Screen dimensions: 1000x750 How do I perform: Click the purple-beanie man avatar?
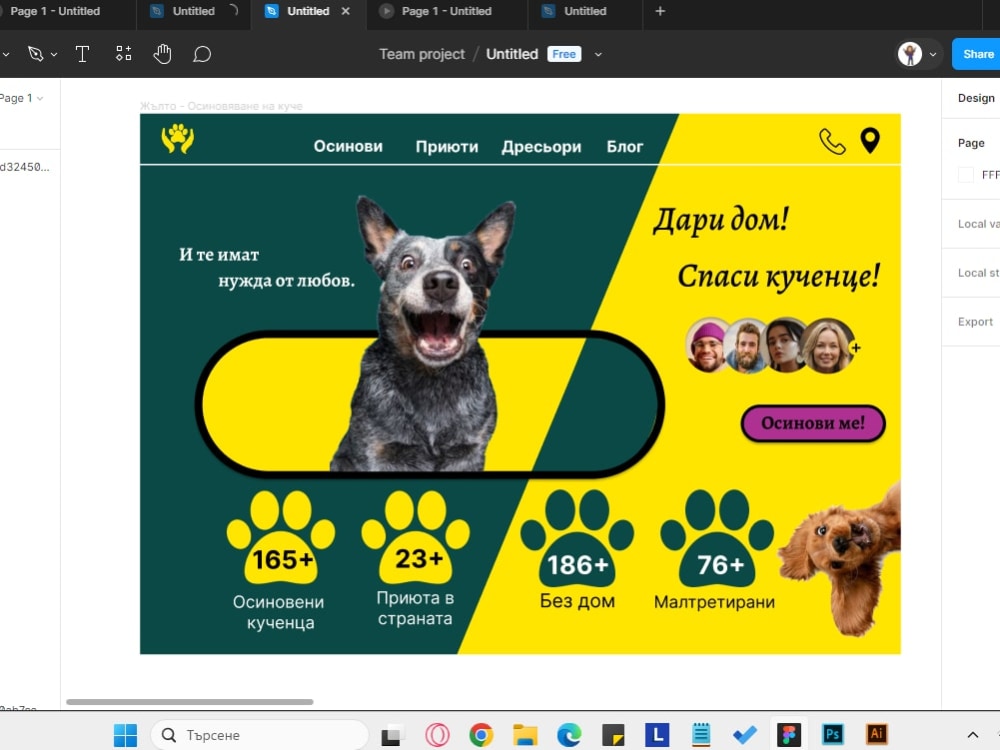(707, 346)
